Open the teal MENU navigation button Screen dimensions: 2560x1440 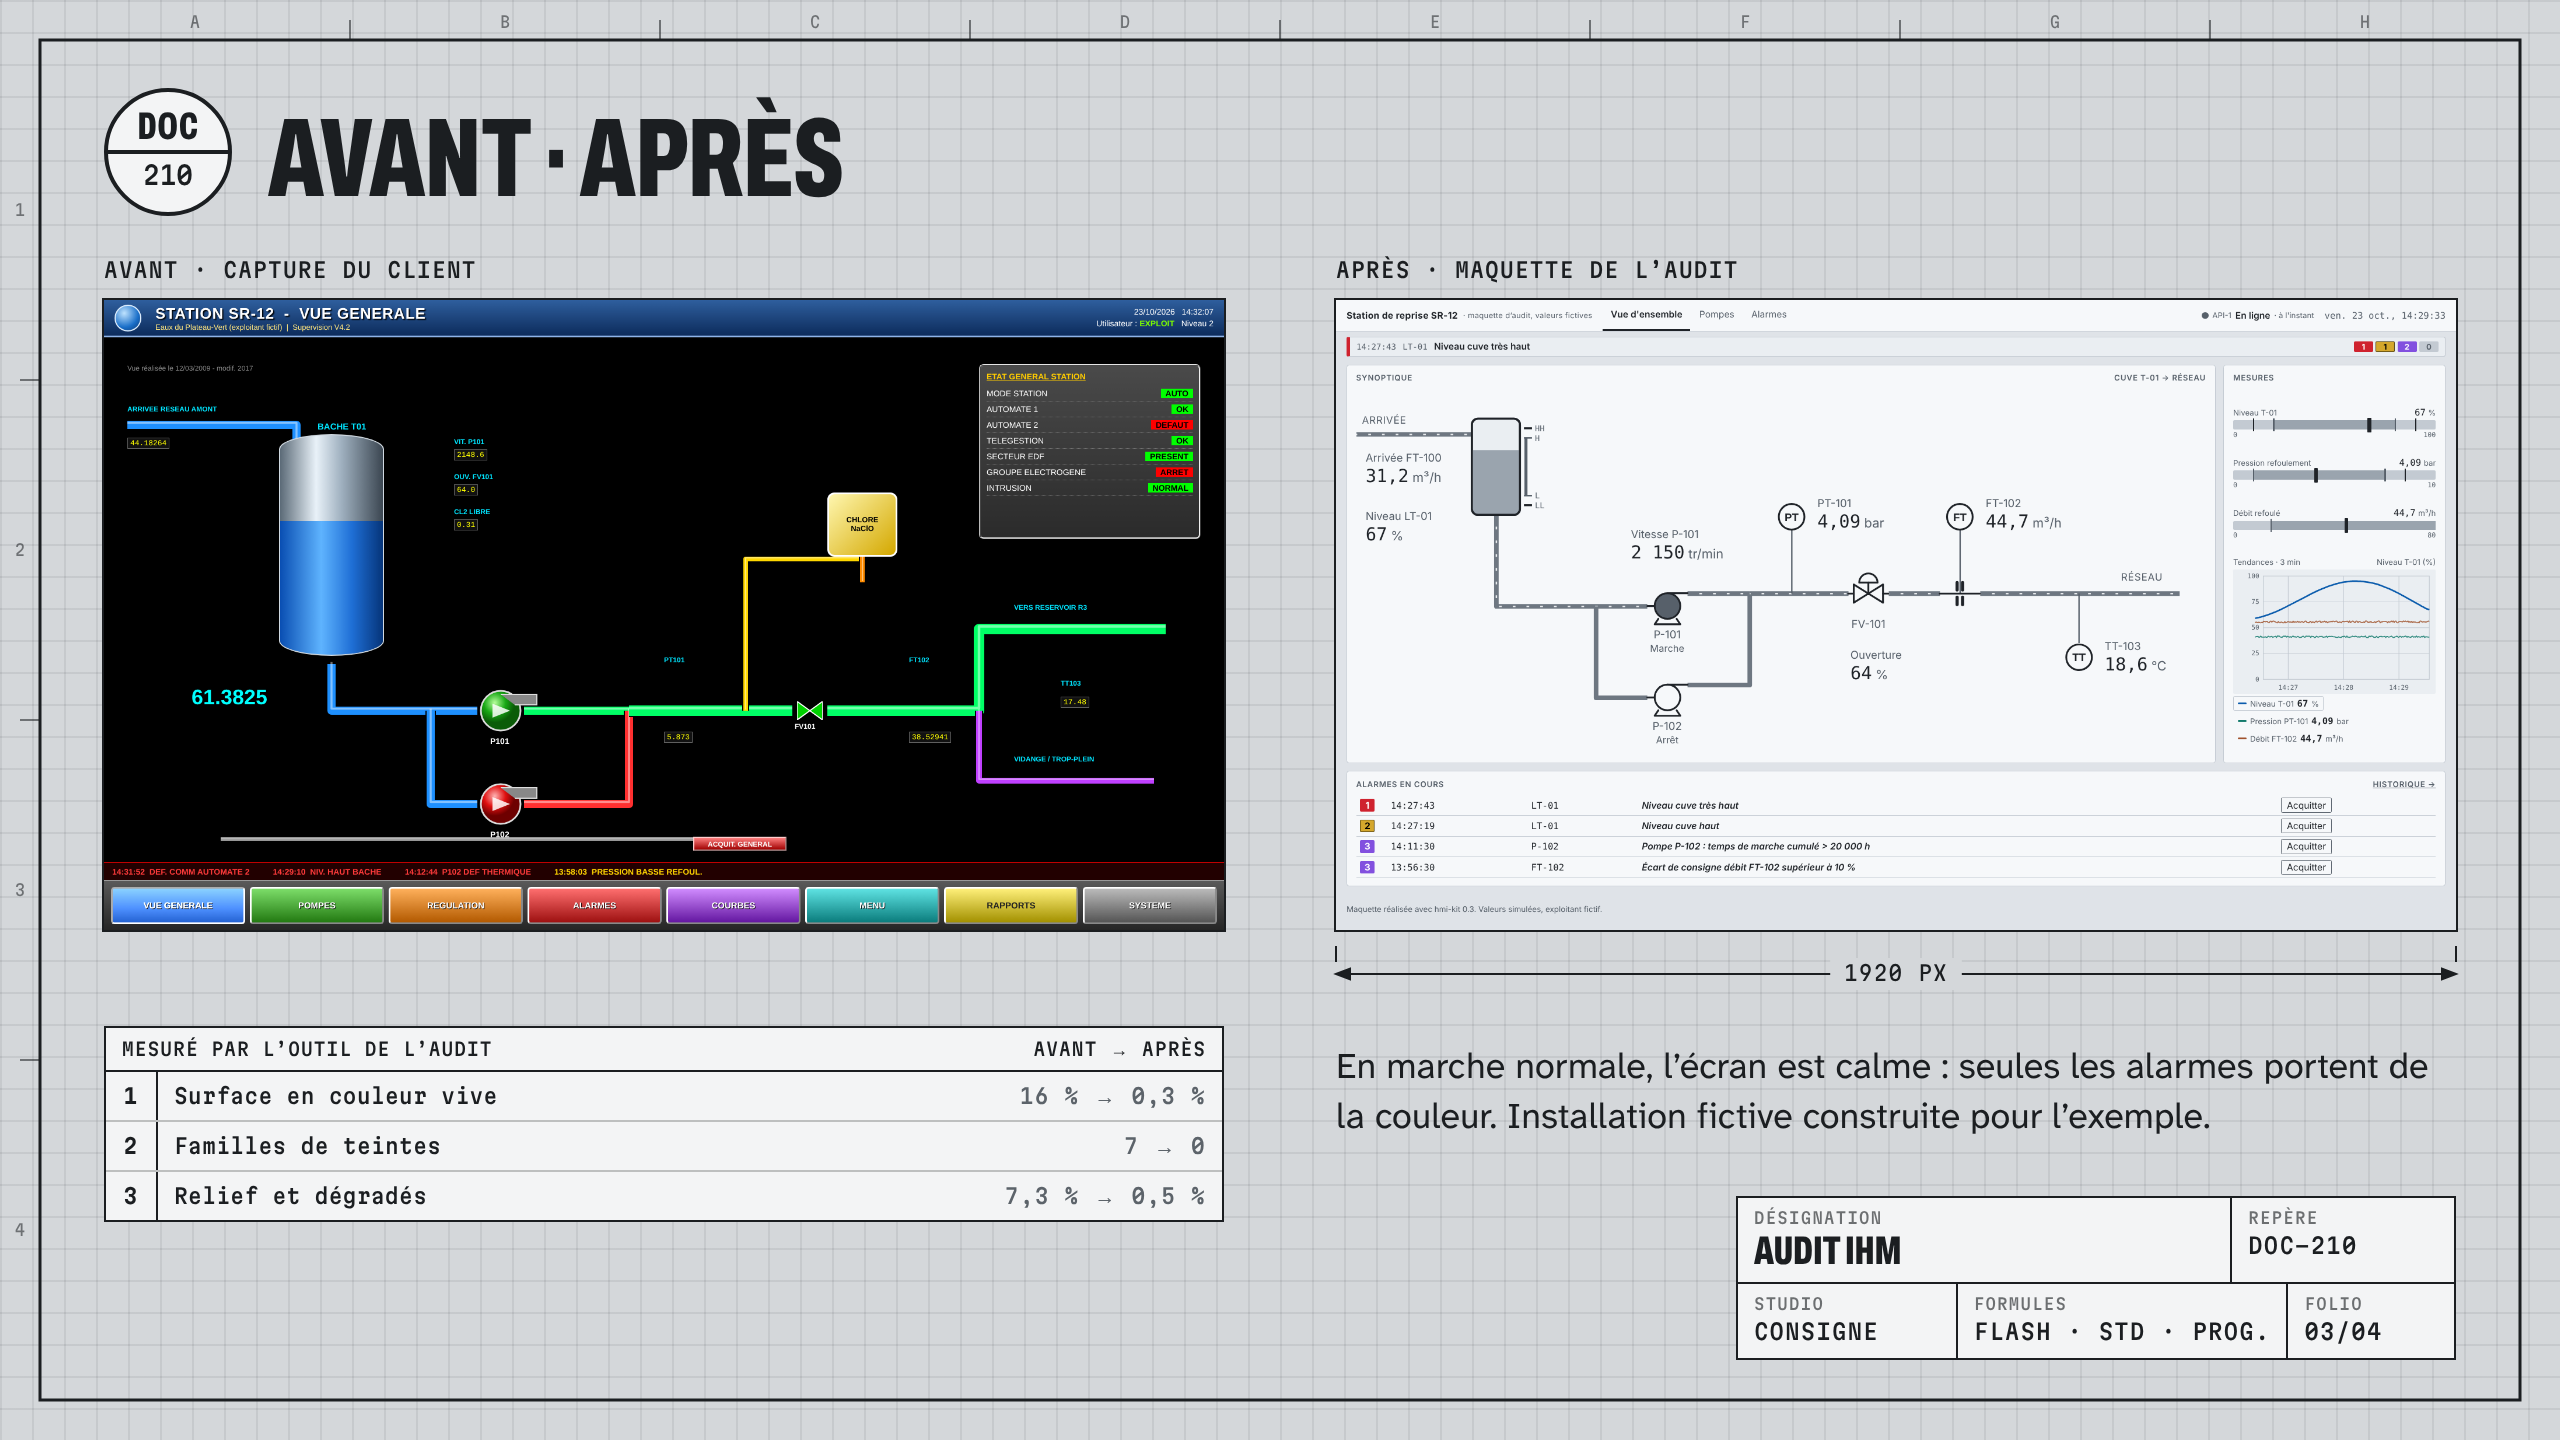pos(872,905)
